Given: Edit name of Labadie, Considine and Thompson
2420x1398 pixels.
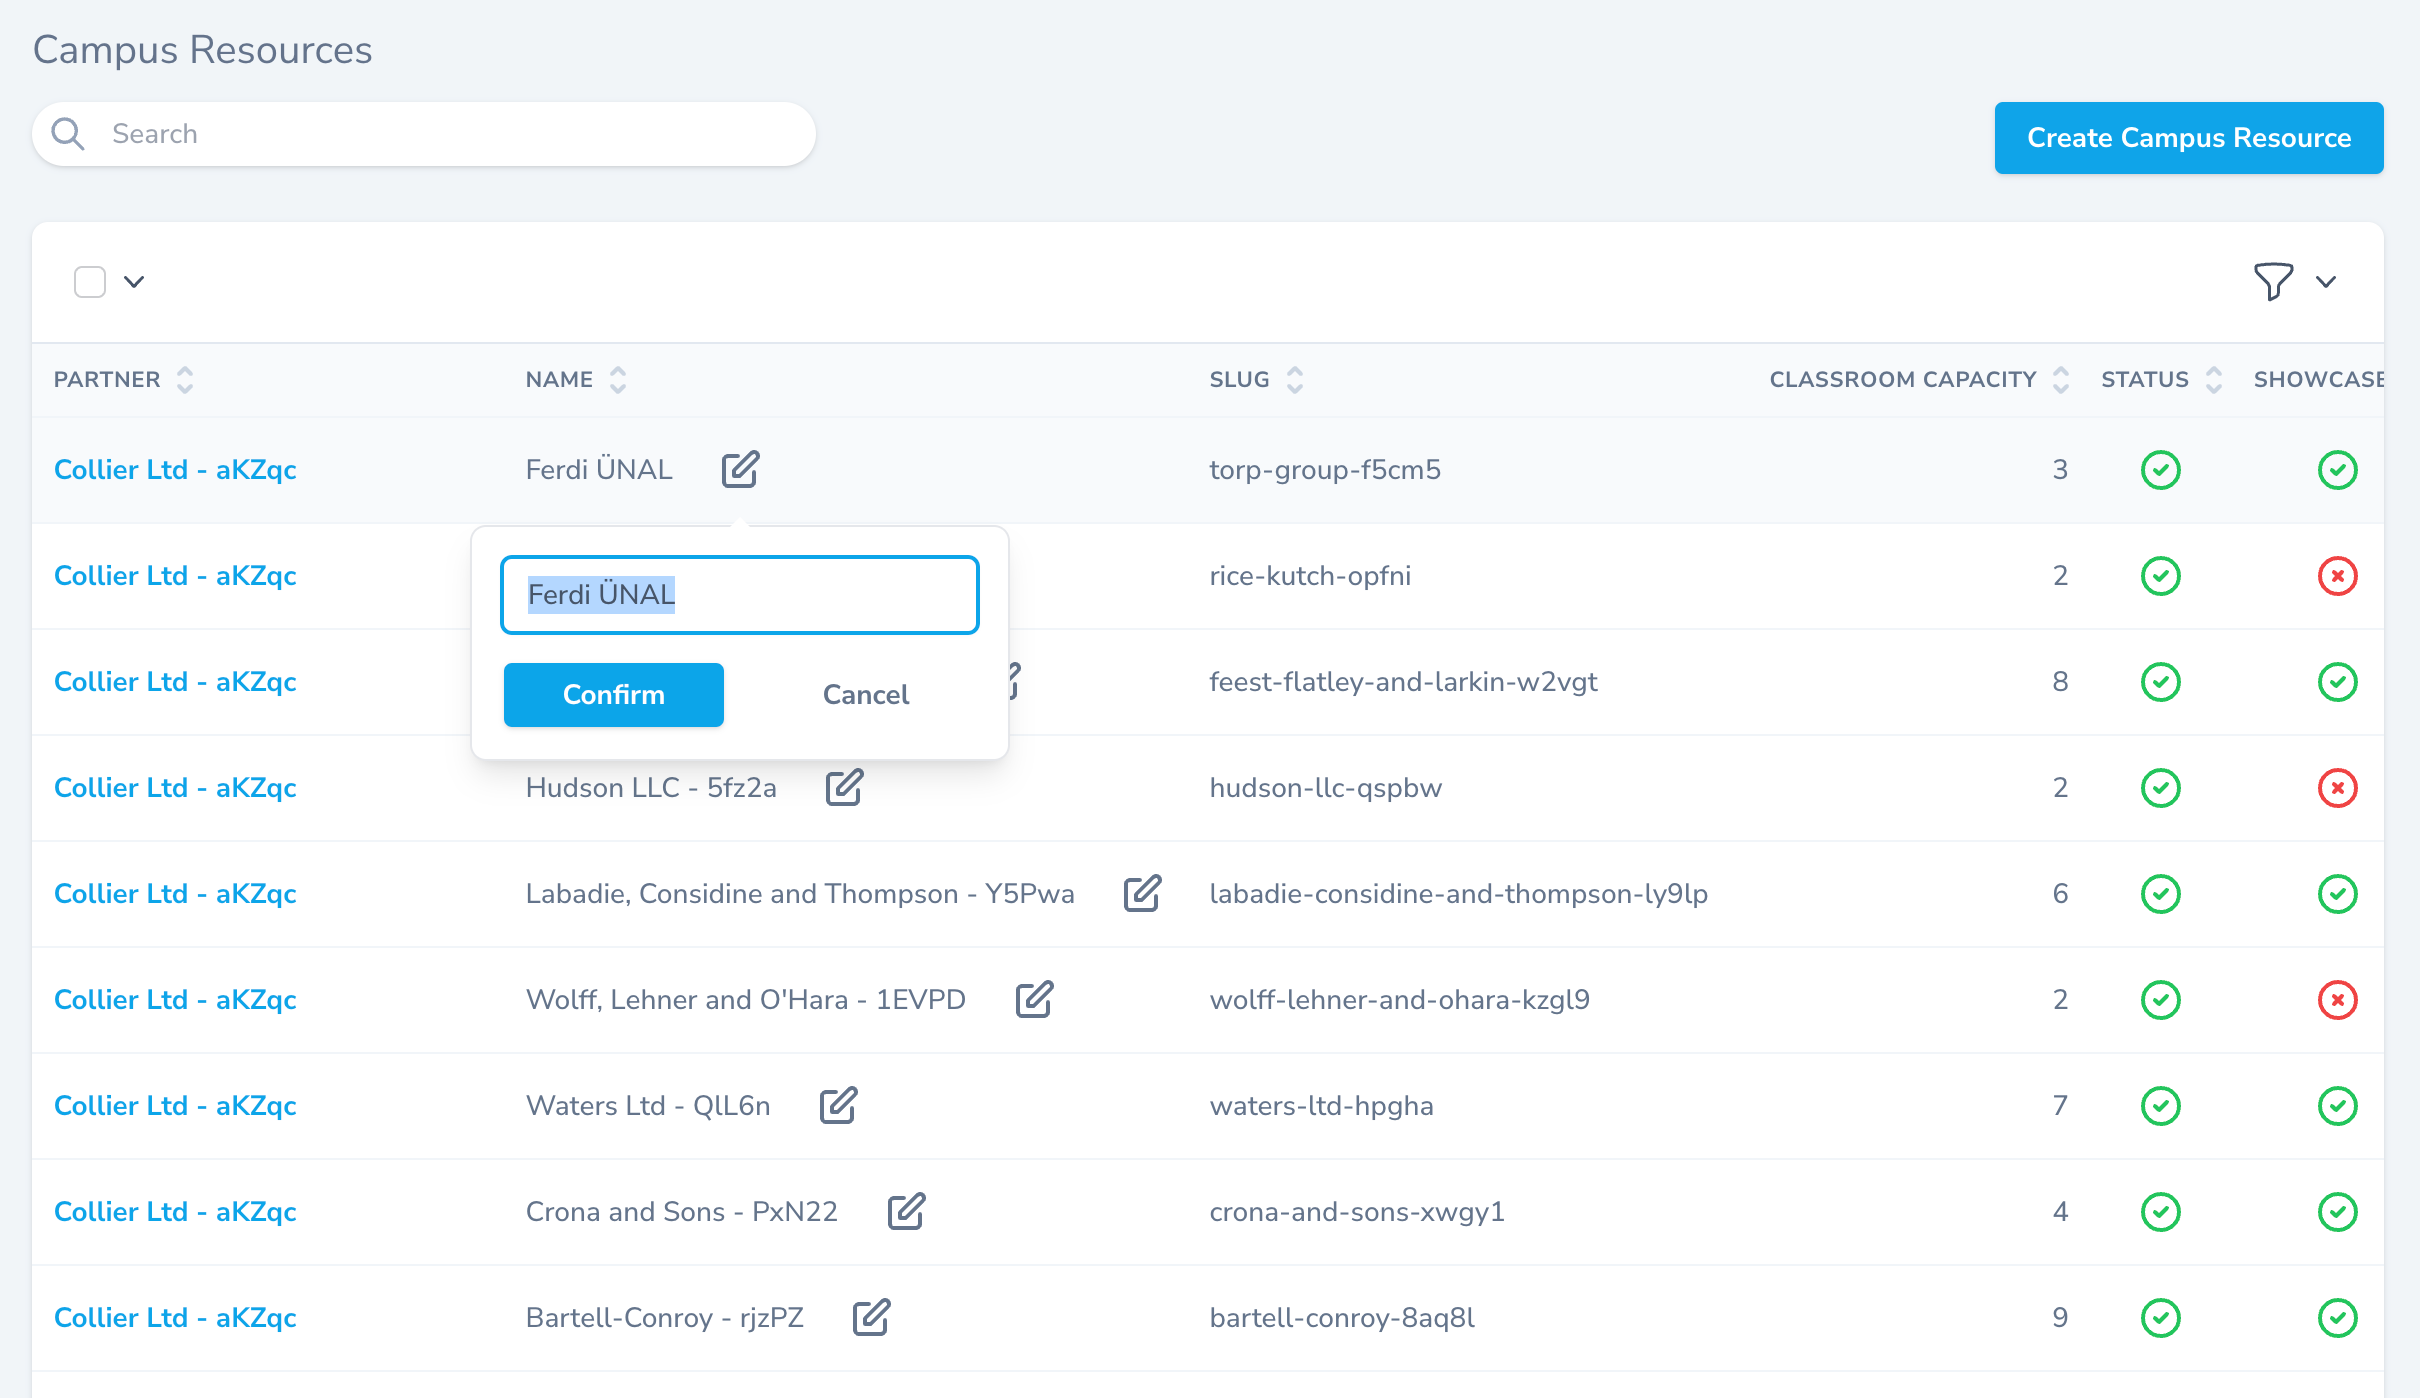Looking at the screenshot, I should click(x=1141, y=893).
